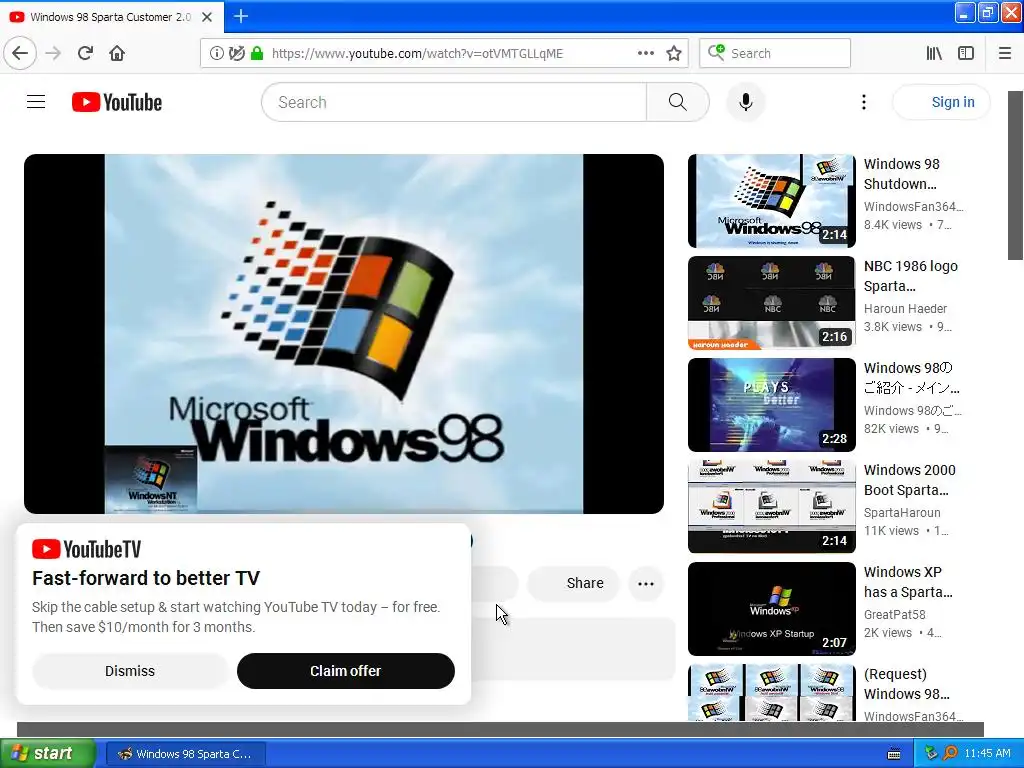Show site information icon in address bar
The height and width of the screenshot is (768, 1024).
pos(216,54)
